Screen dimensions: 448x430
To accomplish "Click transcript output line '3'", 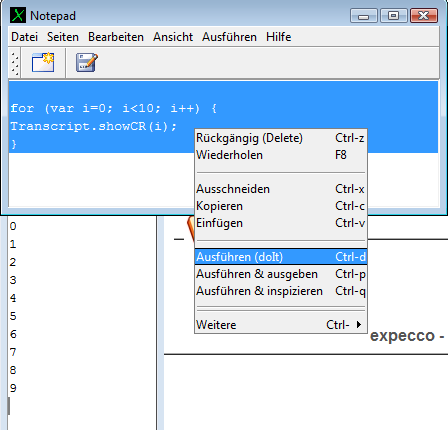I will [13, 280].
